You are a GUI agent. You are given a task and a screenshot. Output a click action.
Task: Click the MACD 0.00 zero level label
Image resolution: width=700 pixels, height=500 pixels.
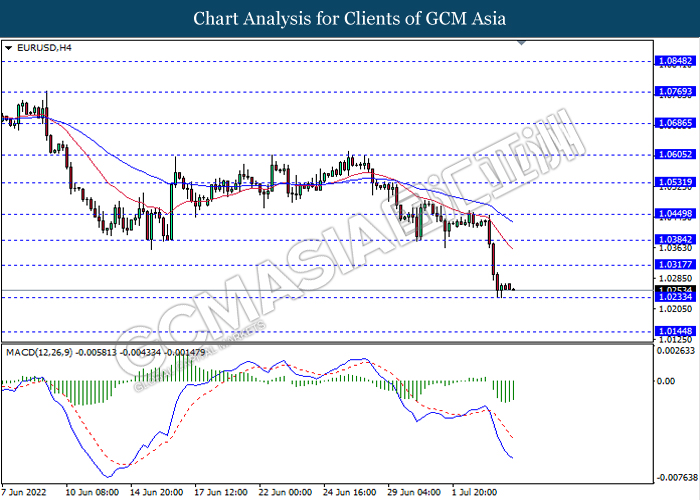[x=666, y=381]
